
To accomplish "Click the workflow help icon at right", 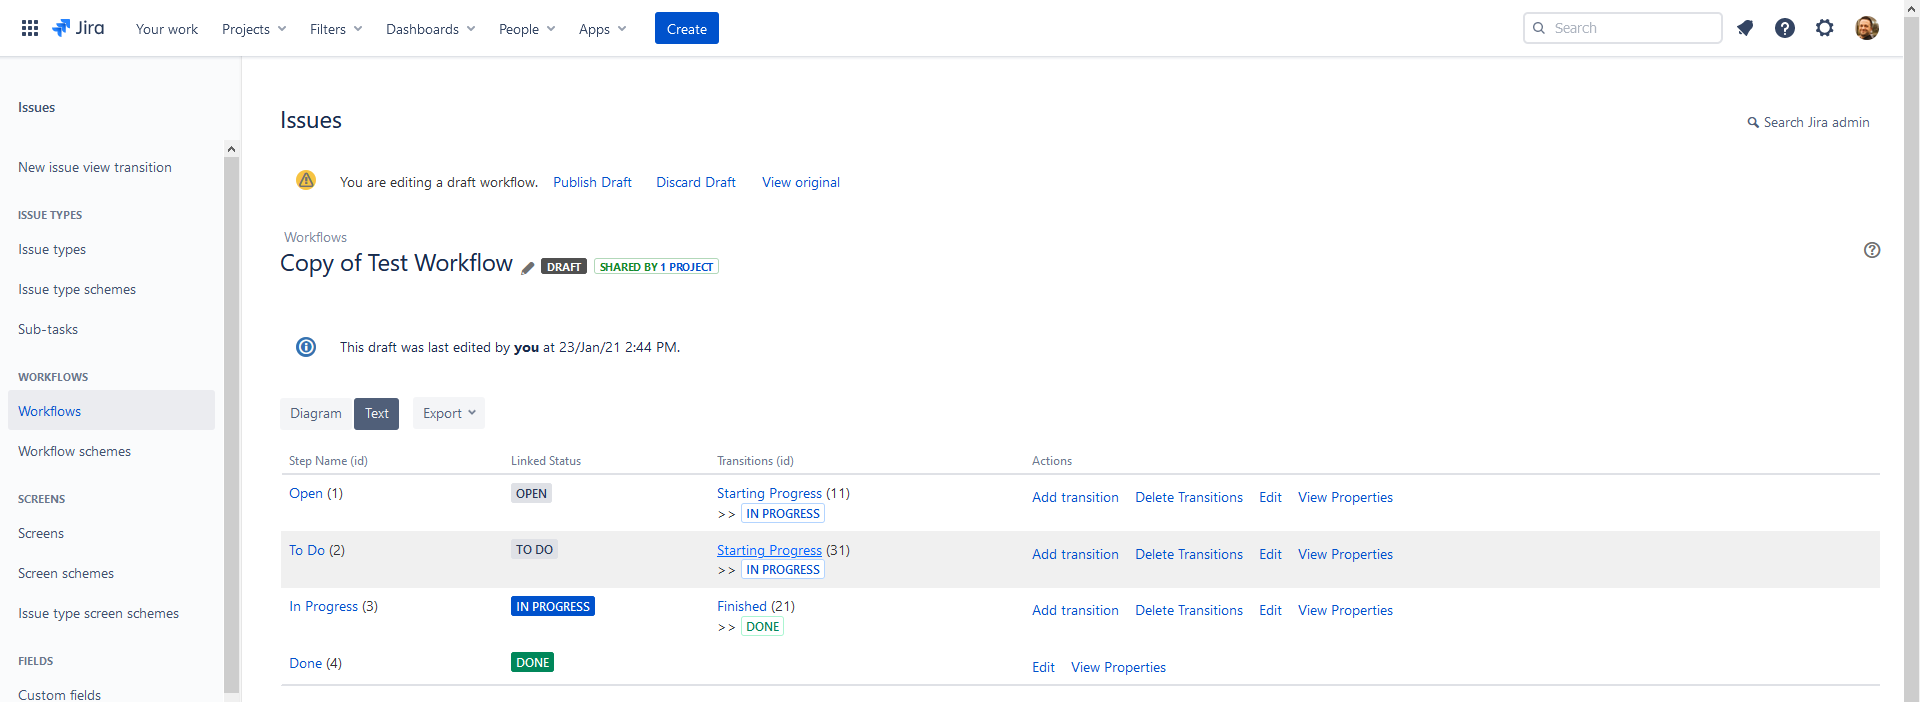I will tap(1872, 250).
